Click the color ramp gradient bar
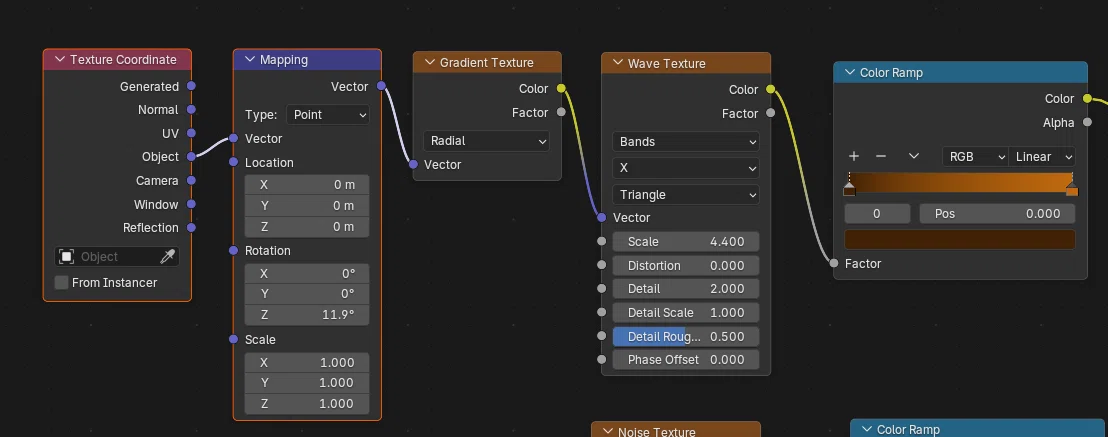This screenshot has height=437, width=1108. [x=960, y=182]
